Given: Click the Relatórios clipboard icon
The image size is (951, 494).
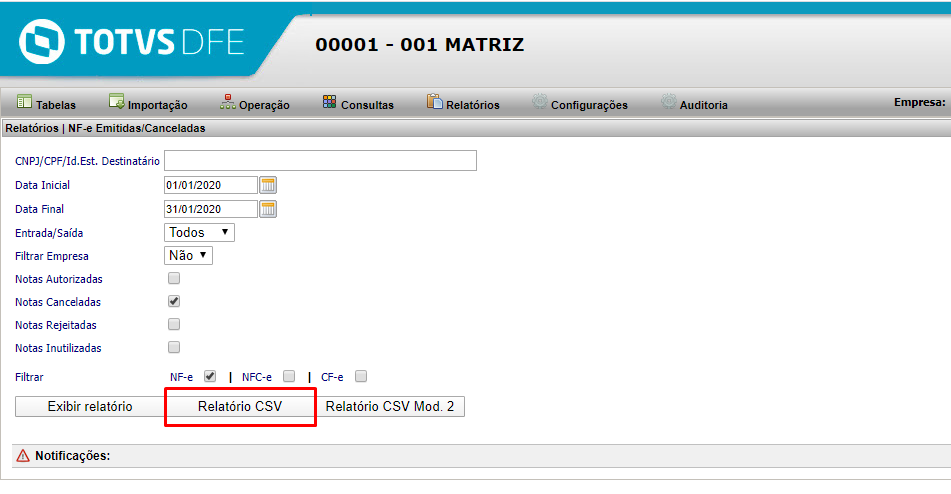Looking at the screenshot, I should (x=434, y=101).
